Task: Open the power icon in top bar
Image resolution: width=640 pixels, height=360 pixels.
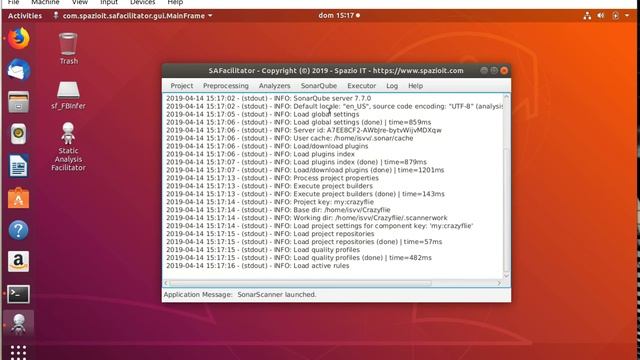Action: pos(615,16)
